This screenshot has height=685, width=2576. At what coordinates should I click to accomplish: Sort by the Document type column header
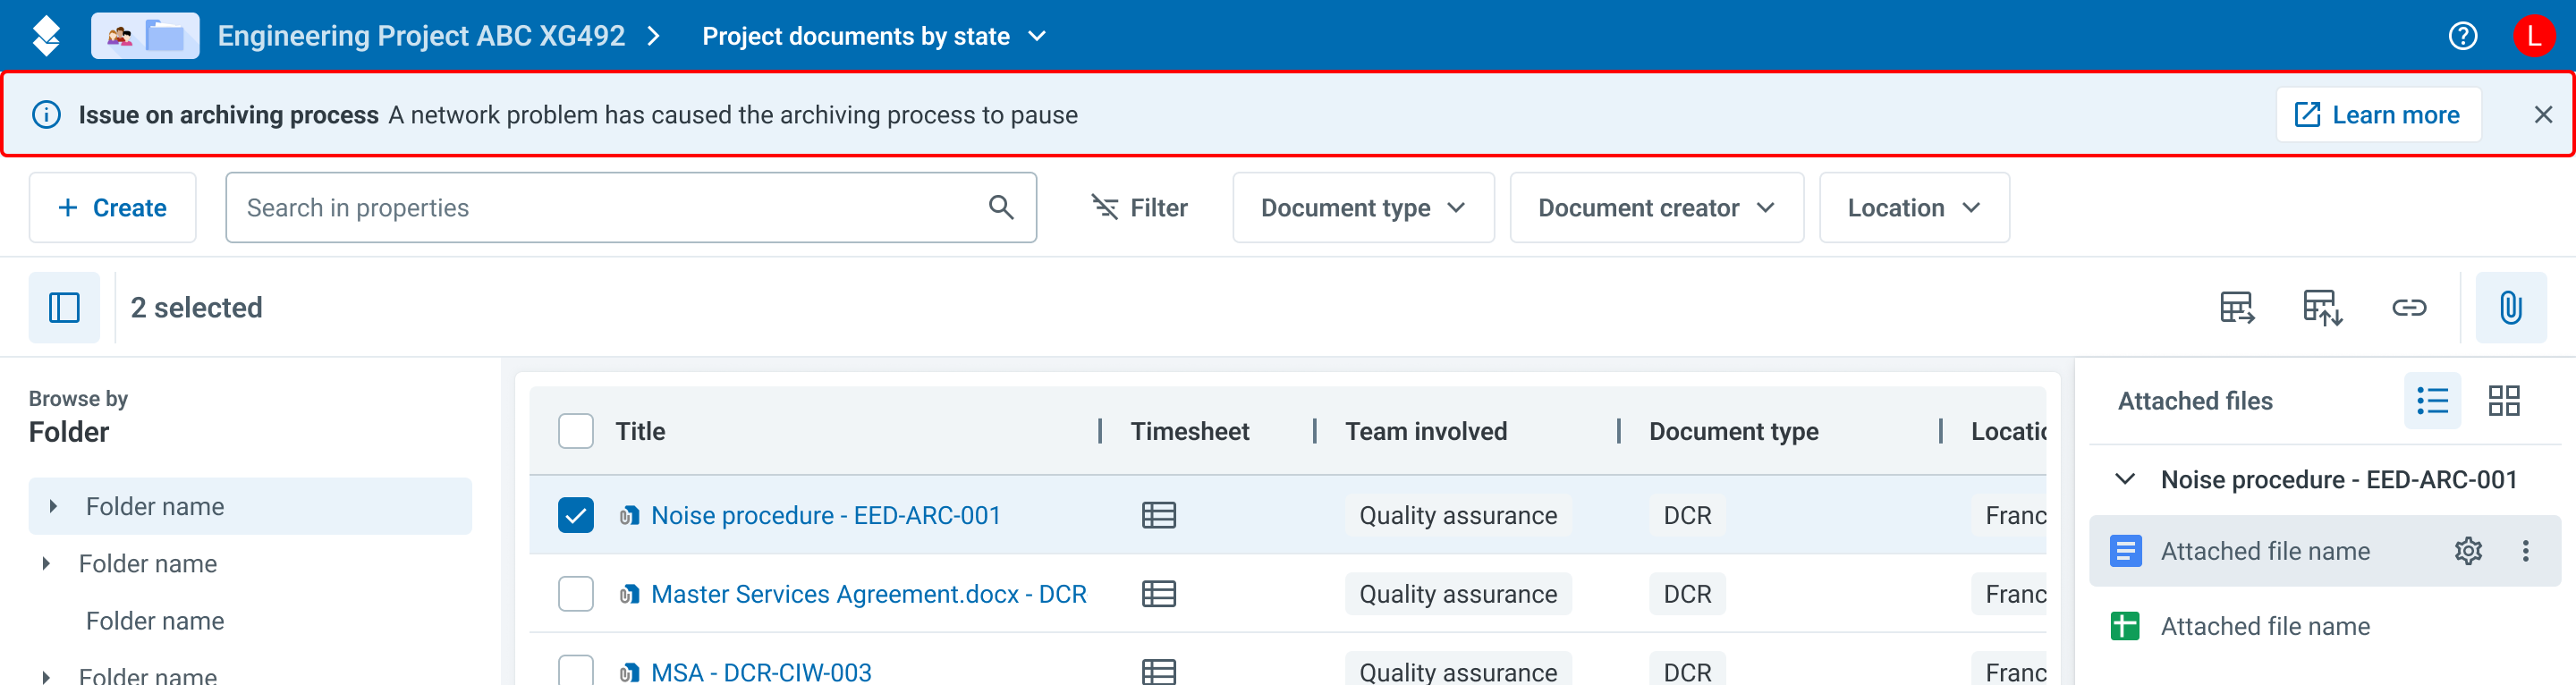(1733, 432)
